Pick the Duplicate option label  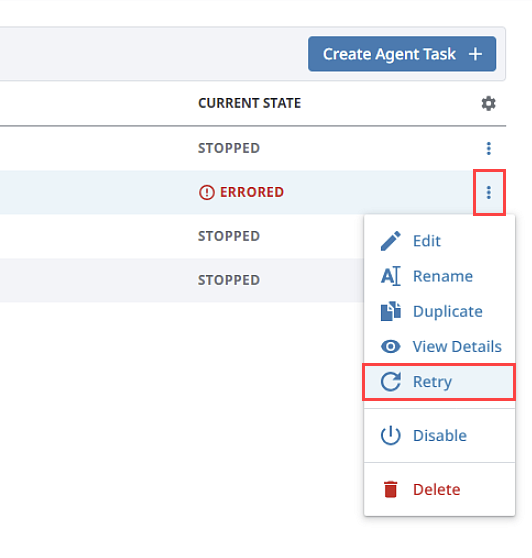448,311
